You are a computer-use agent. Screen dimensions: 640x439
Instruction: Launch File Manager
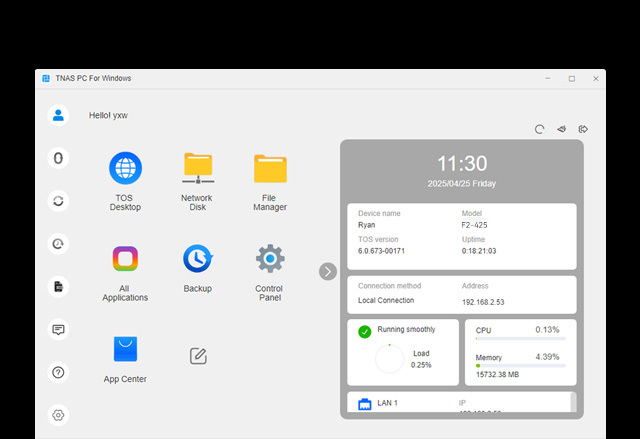coord(270,169)
